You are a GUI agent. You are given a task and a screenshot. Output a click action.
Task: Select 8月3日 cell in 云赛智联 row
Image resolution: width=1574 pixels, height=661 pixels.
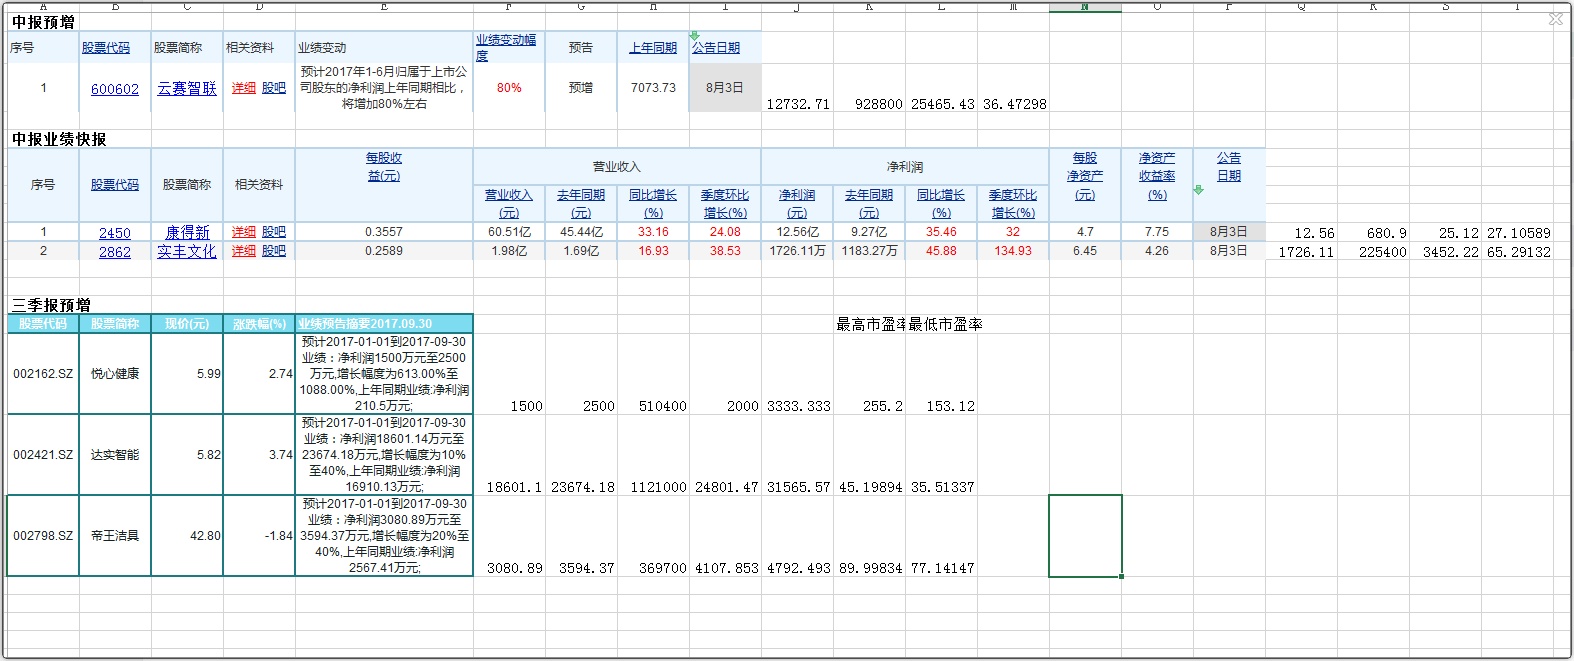pos(725,88)
